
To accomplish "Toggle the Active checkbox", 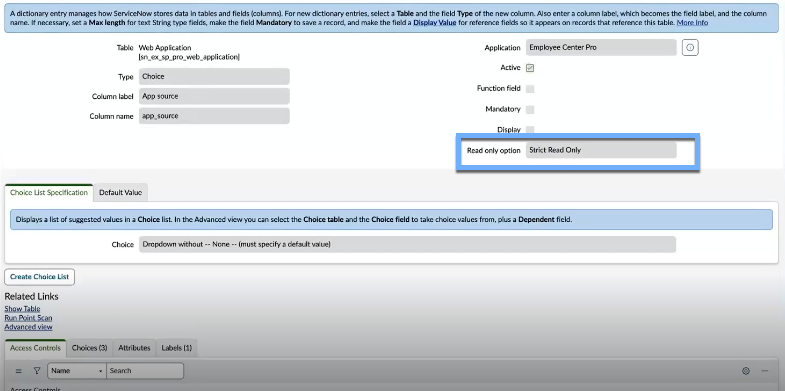I will click(x=530, y=68).
